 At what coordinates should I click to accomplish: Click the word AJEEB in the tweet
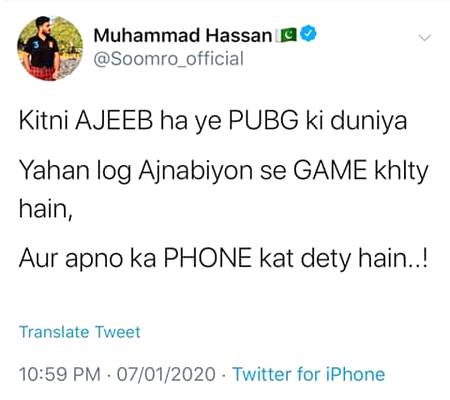pos(114,121)
